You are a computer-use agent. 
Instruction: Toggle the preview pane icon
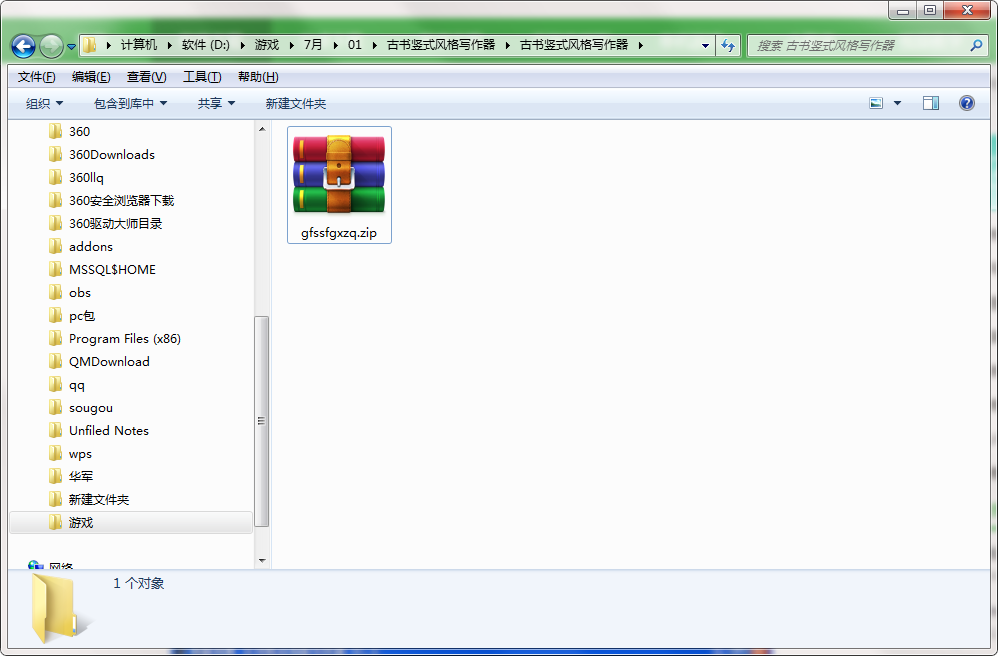[931, 103]
